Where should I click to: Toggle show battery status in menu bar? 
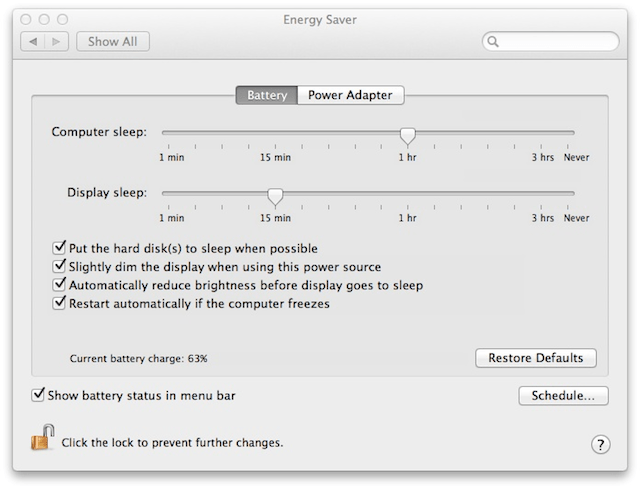[39, 395]
